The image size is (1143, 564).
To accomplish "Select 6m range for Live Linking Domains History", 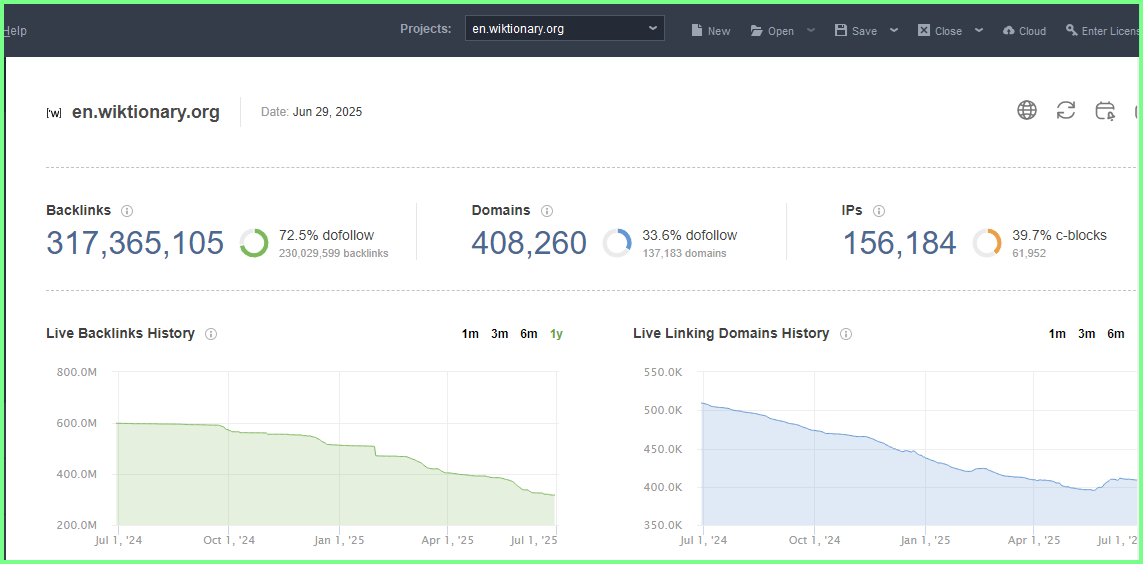I will [x=1115, y=334].
